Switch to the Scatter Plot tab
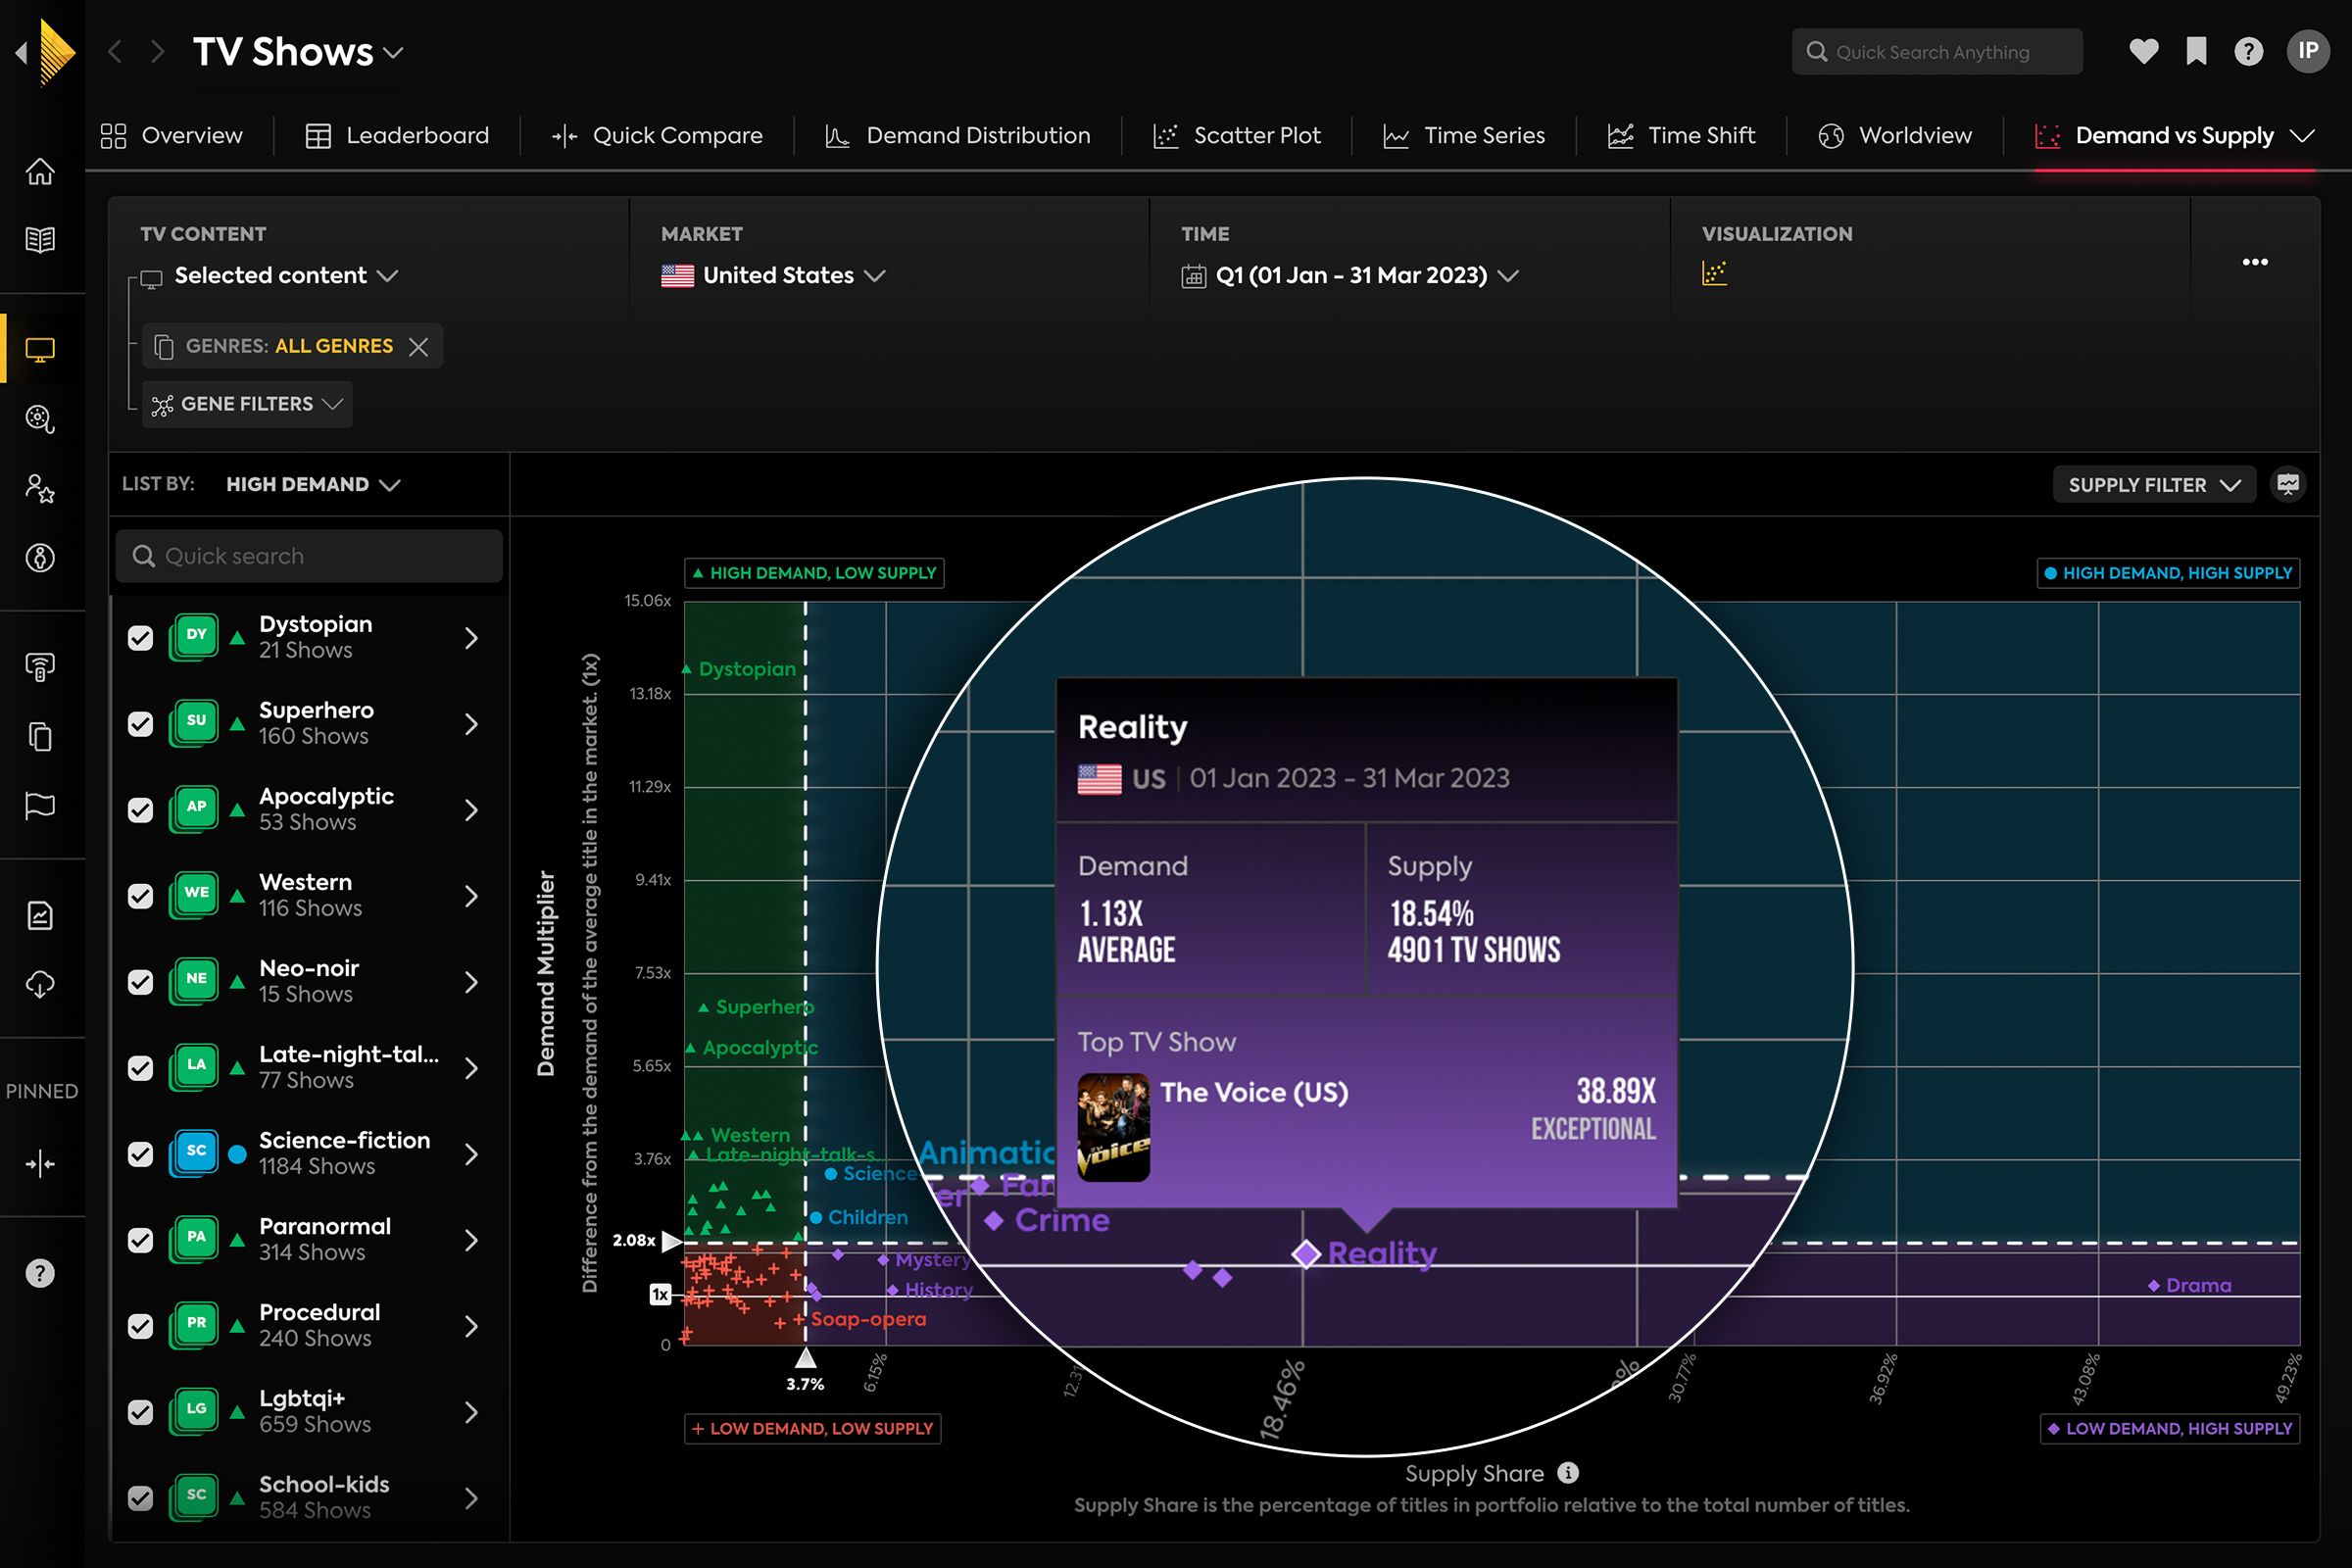Image resolution: width=2352 pixels, height=1568 pixels. [x=1237, y=135]
